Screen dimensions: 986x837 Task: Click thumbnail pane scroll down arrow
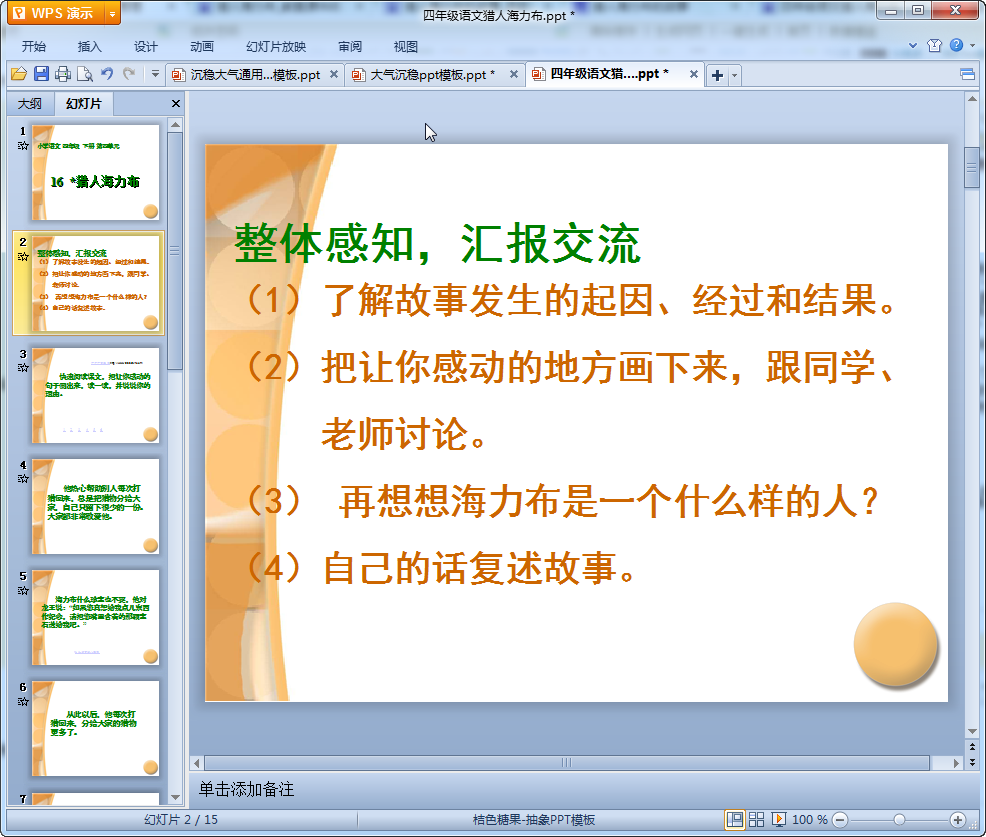coord(175,797)
